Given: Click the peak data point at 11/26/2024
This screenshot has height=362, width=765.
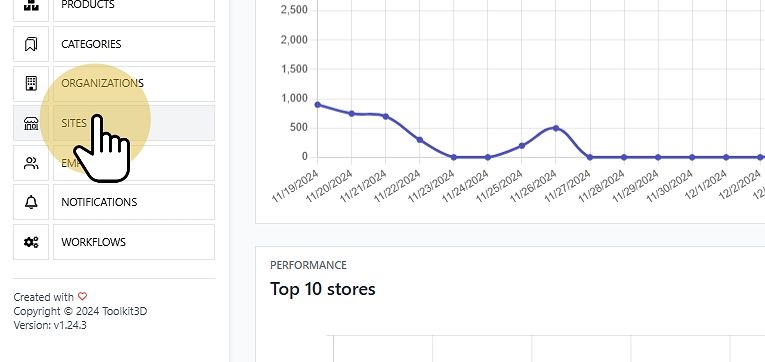Looking at the screenshot, I should pyautogui.click(x=556, y=128).
